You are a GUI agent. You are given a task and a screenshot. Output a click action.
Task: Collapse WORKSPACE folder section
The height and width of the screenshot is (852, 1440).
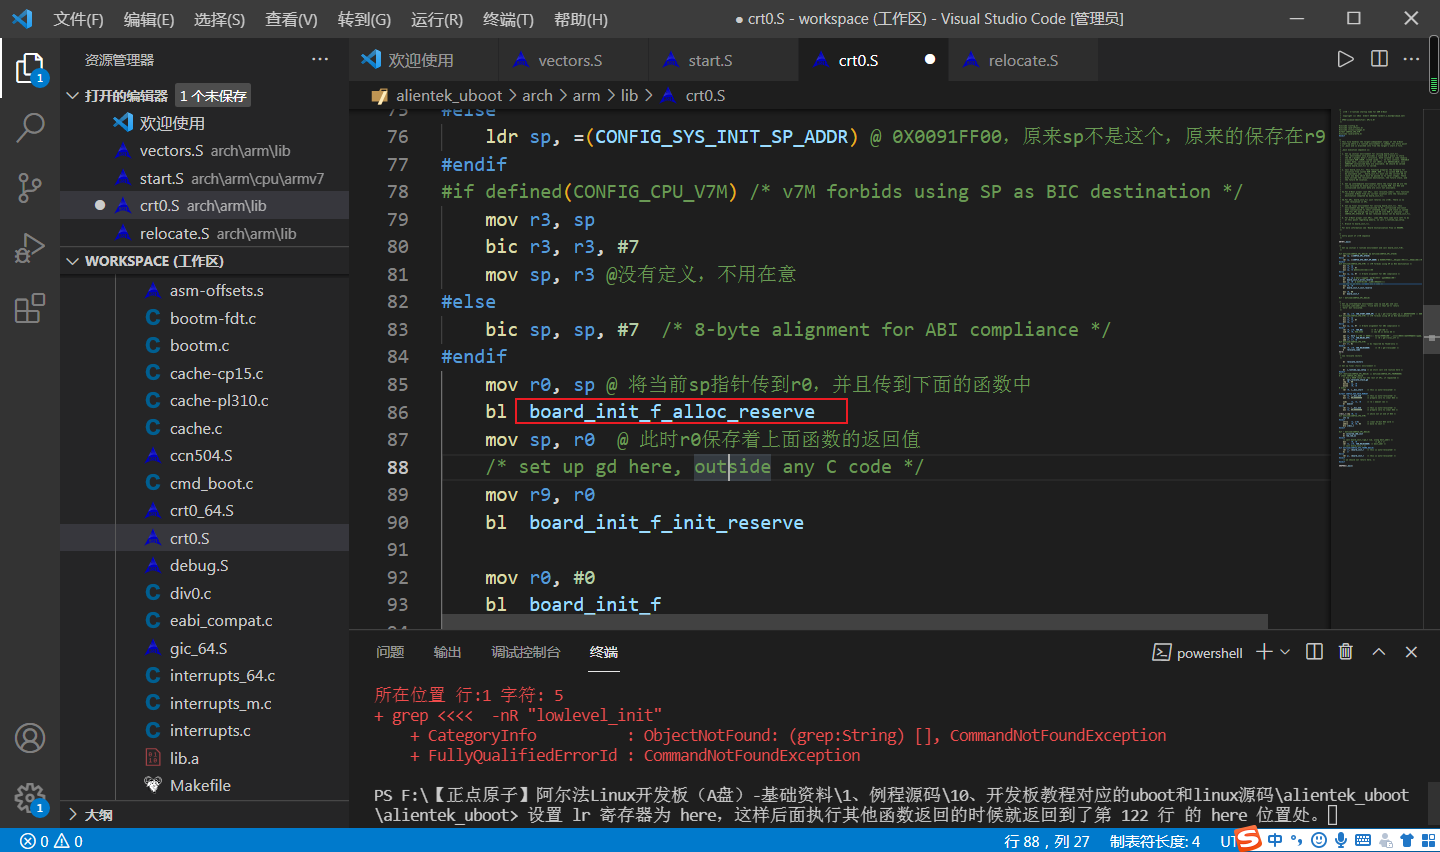coord(72,261)
